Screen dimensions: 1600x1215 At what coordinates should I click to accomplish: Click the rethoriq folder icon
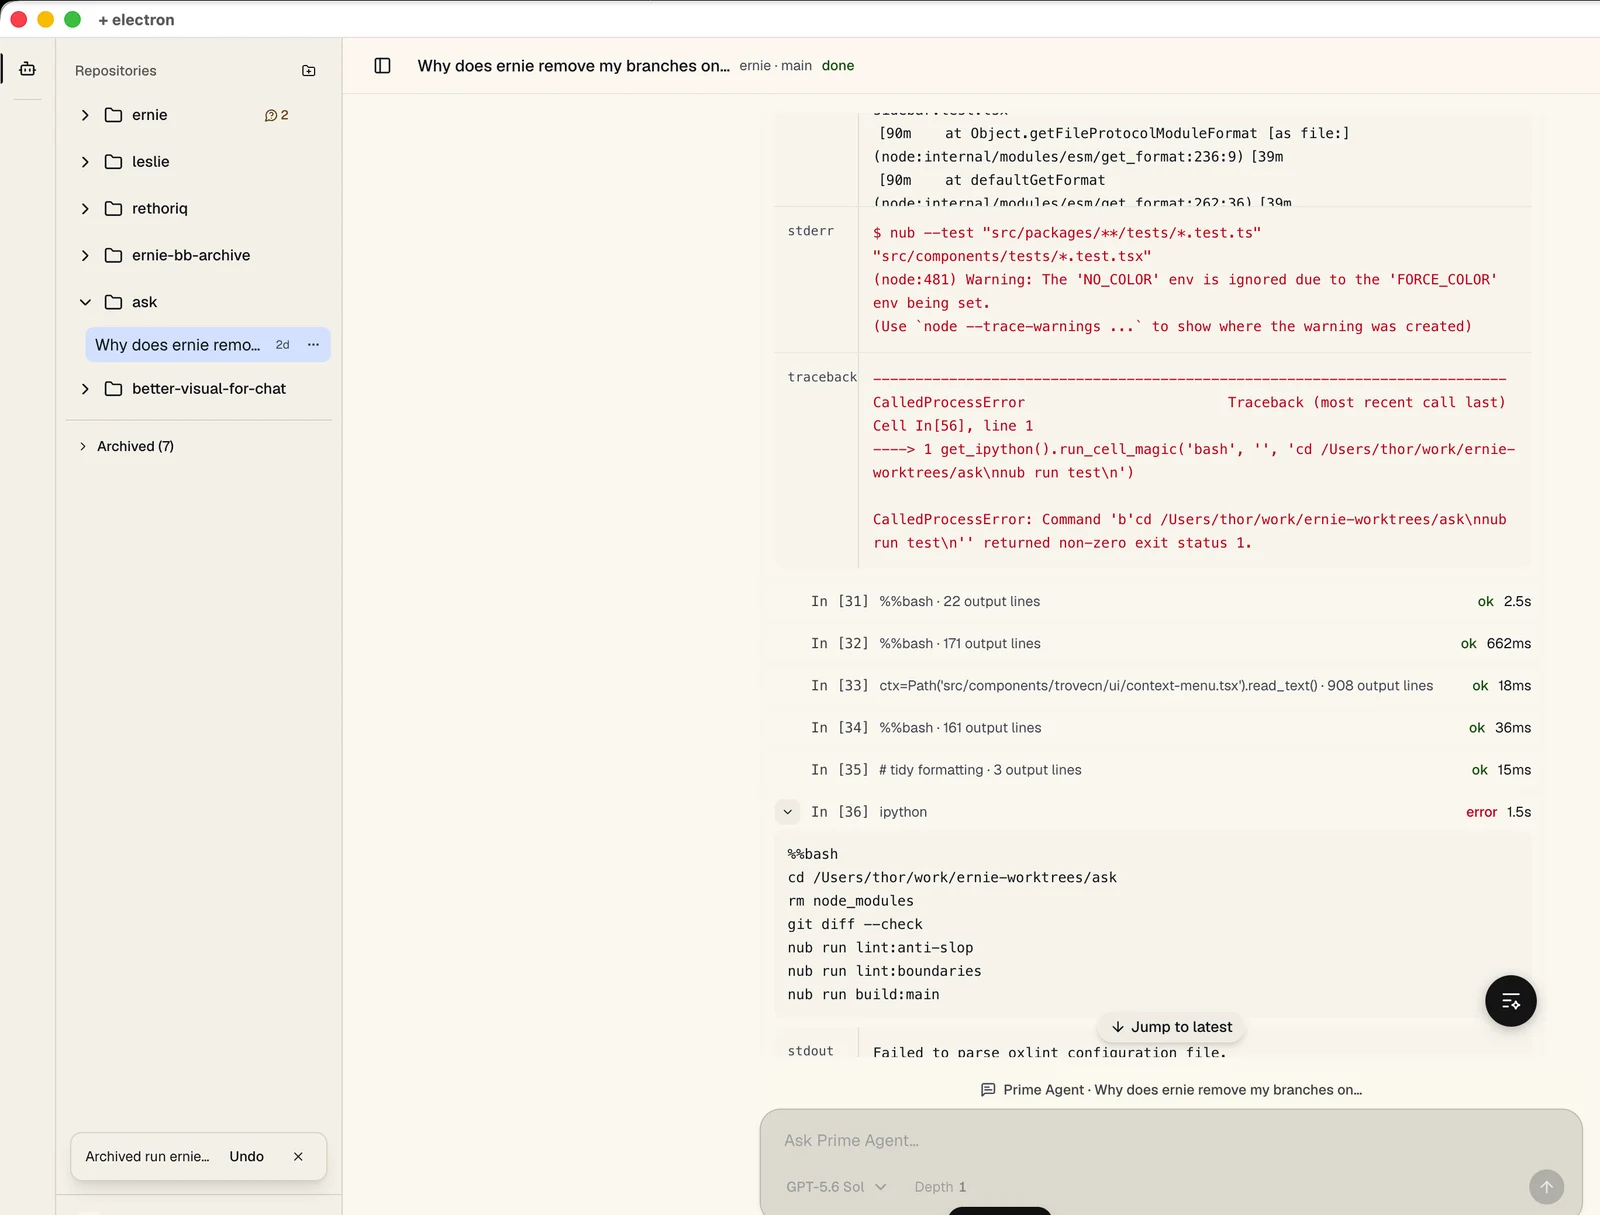(x=114, y=209)
